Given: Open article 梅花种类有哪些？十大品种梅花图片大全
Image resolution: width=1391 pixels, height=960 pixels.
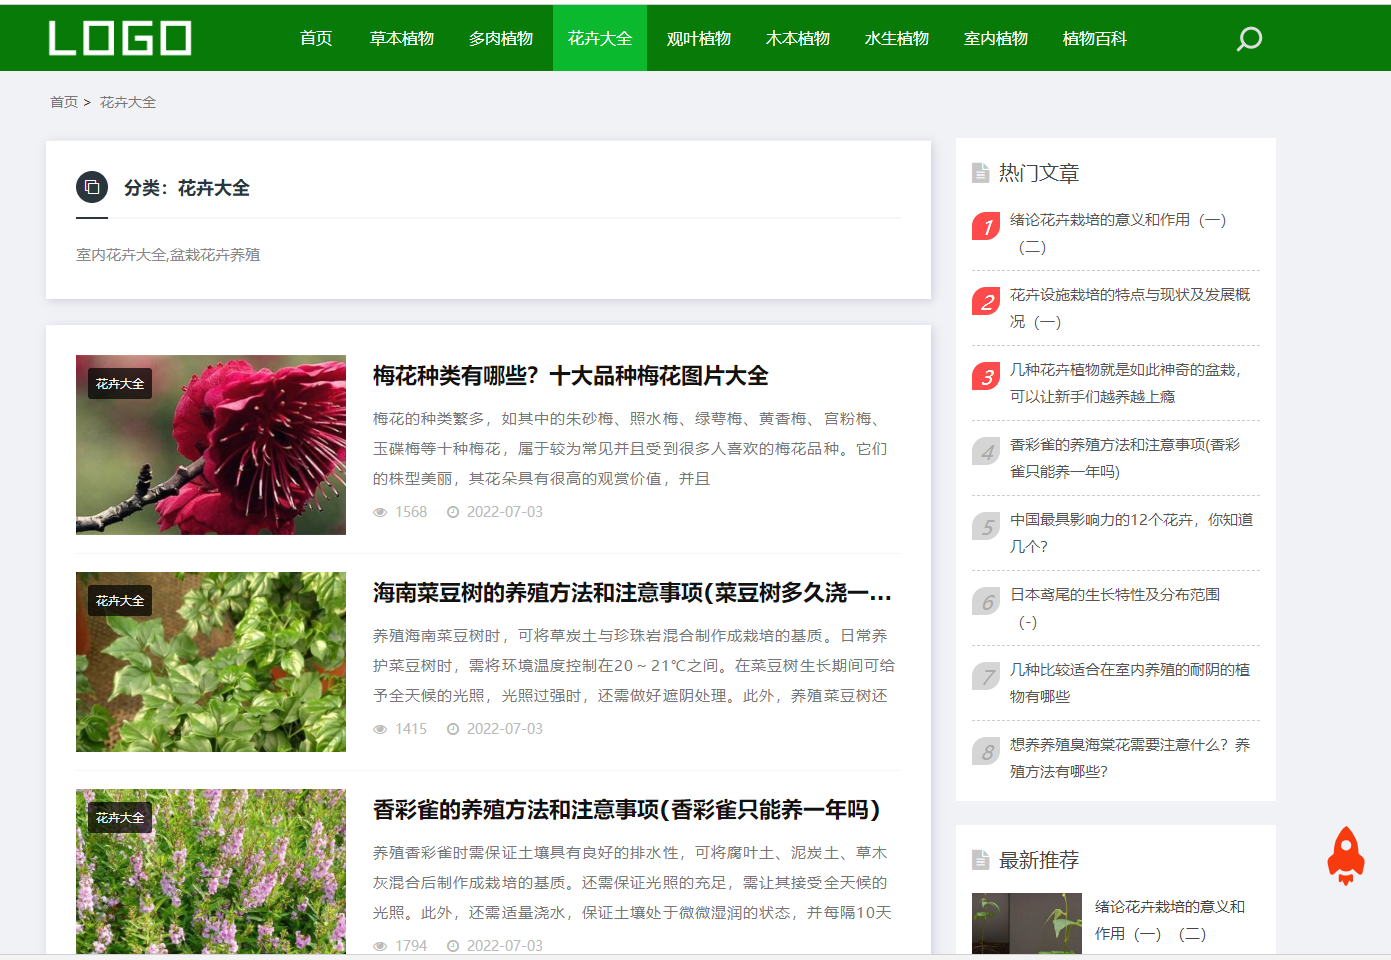Looking at the screenshot, I should pyautogui.click(x=571, y=376).
